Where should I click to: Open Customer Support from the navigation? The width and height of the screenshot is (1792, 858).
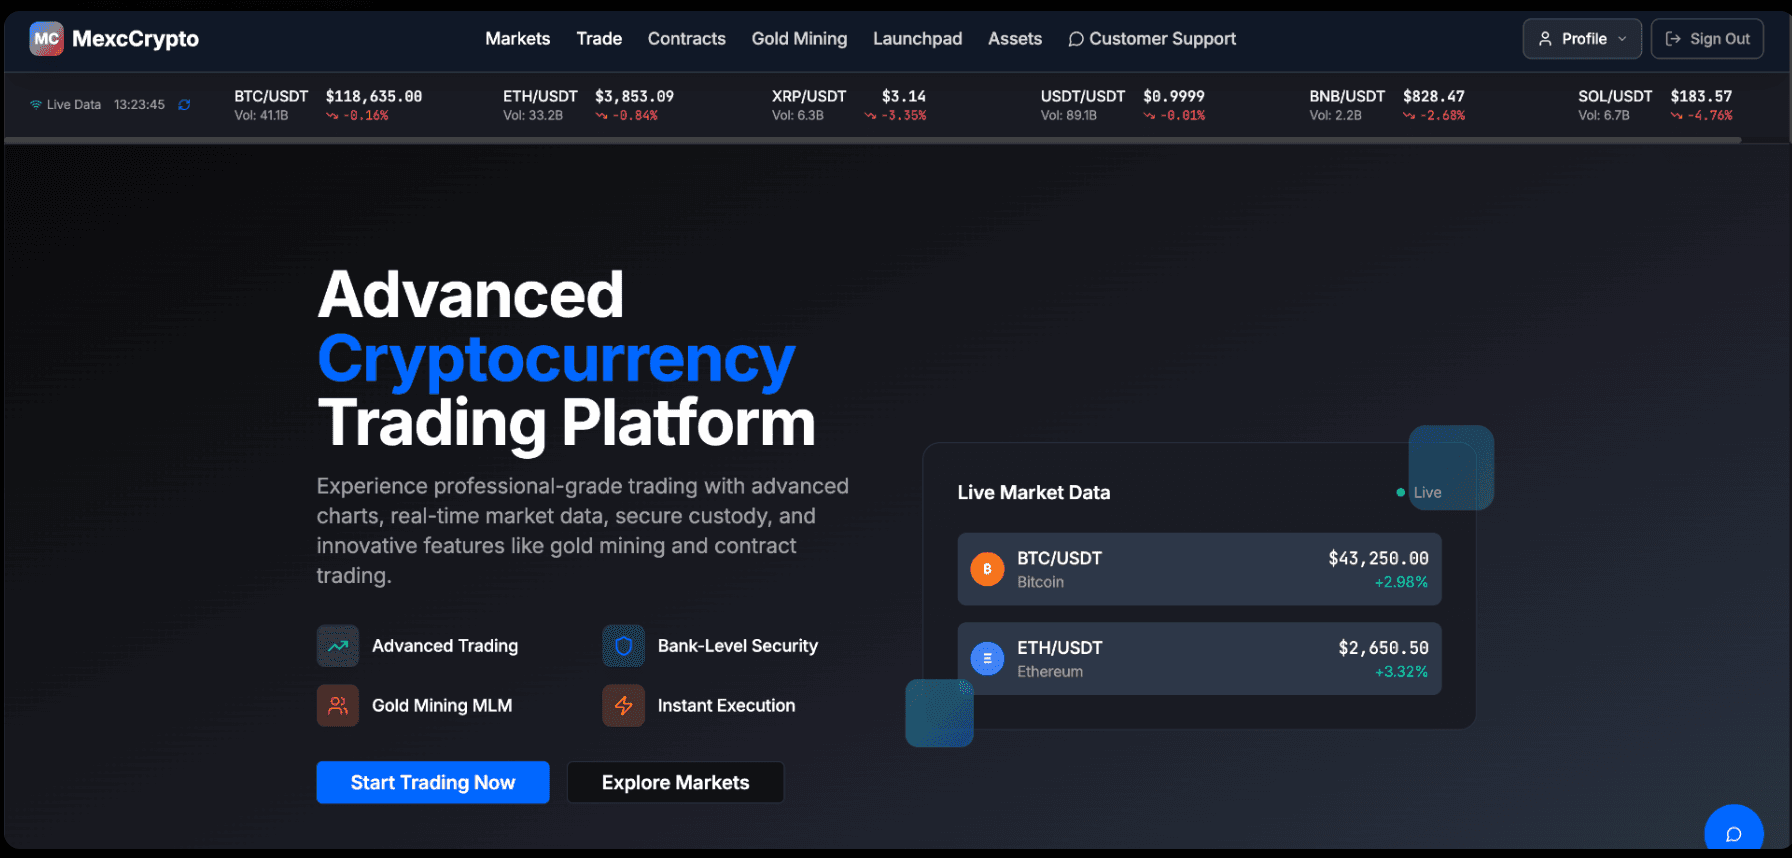(x=1152, y=39)
